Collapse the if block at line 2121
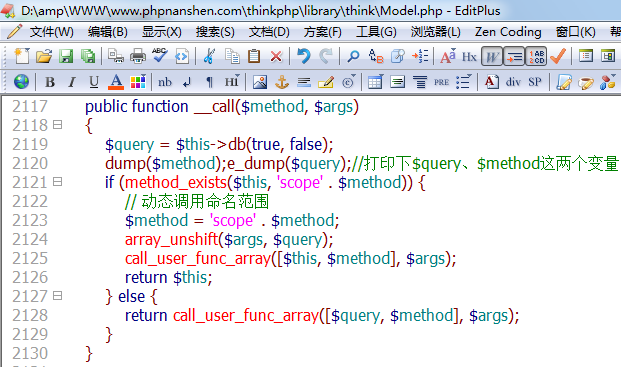Image resolution: width=621 pixels, height=367 pixels. [57, 182]
